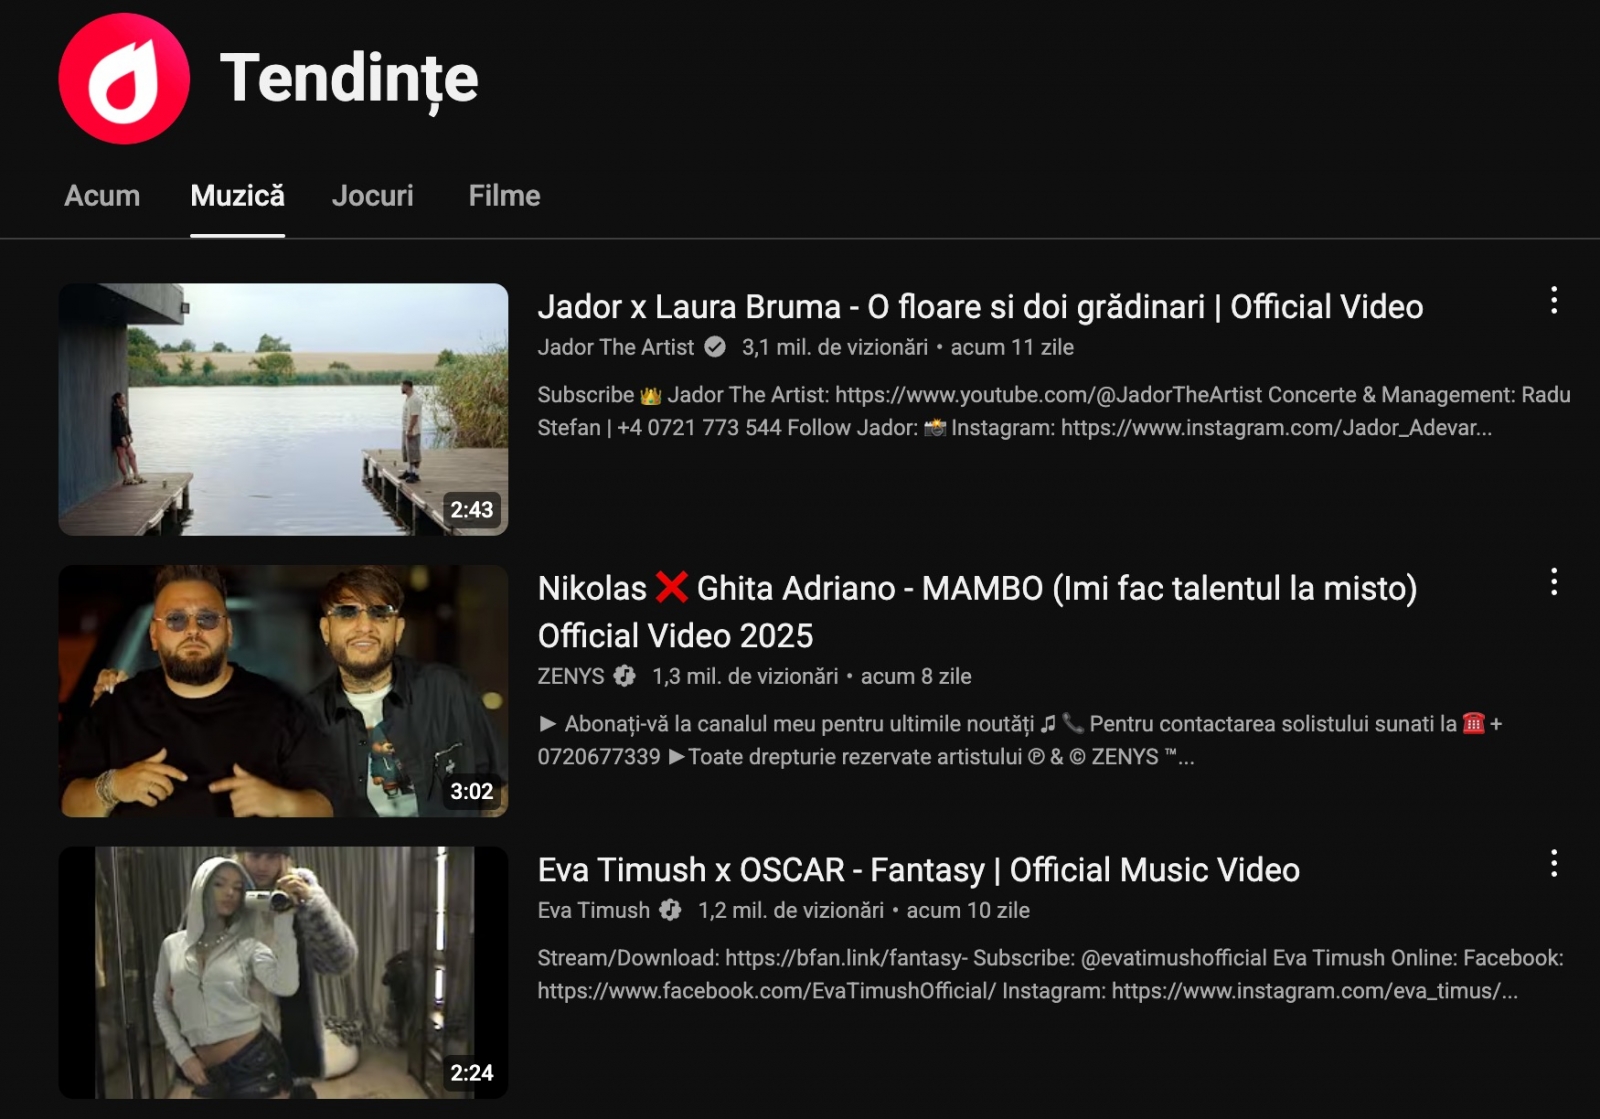This screenshot has height=1119, width=1600.
Task: Open the Filme tab
Action: click(503, 196)
